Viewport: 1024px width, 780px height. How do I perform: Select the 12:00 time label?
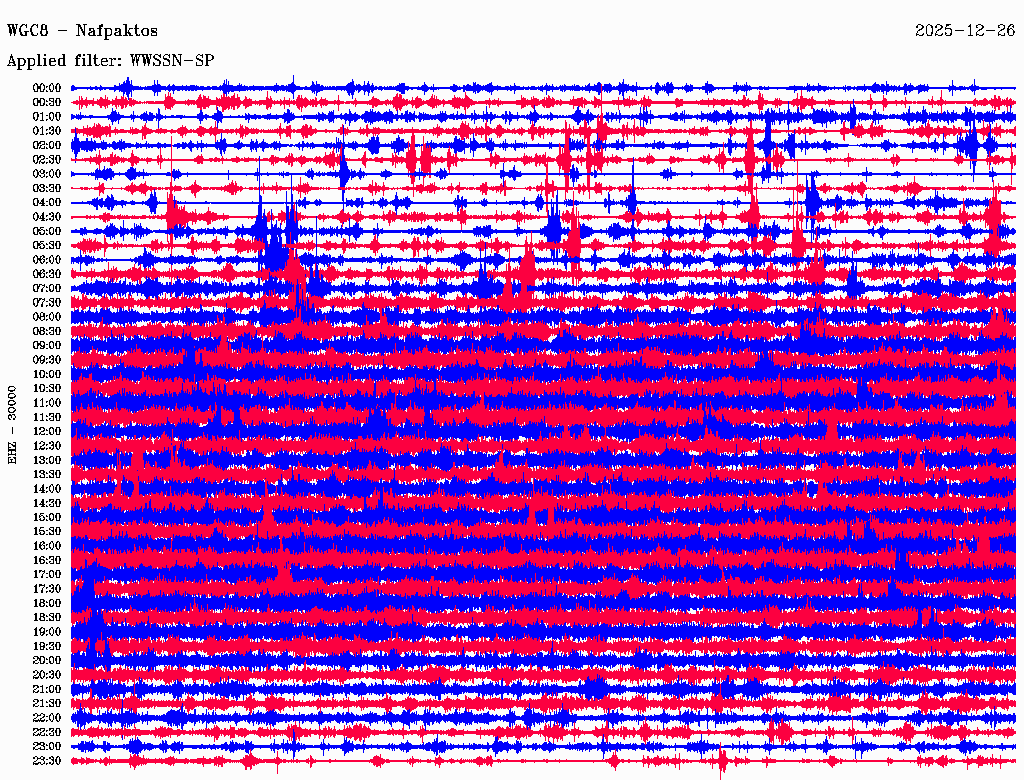coord(47,432)
